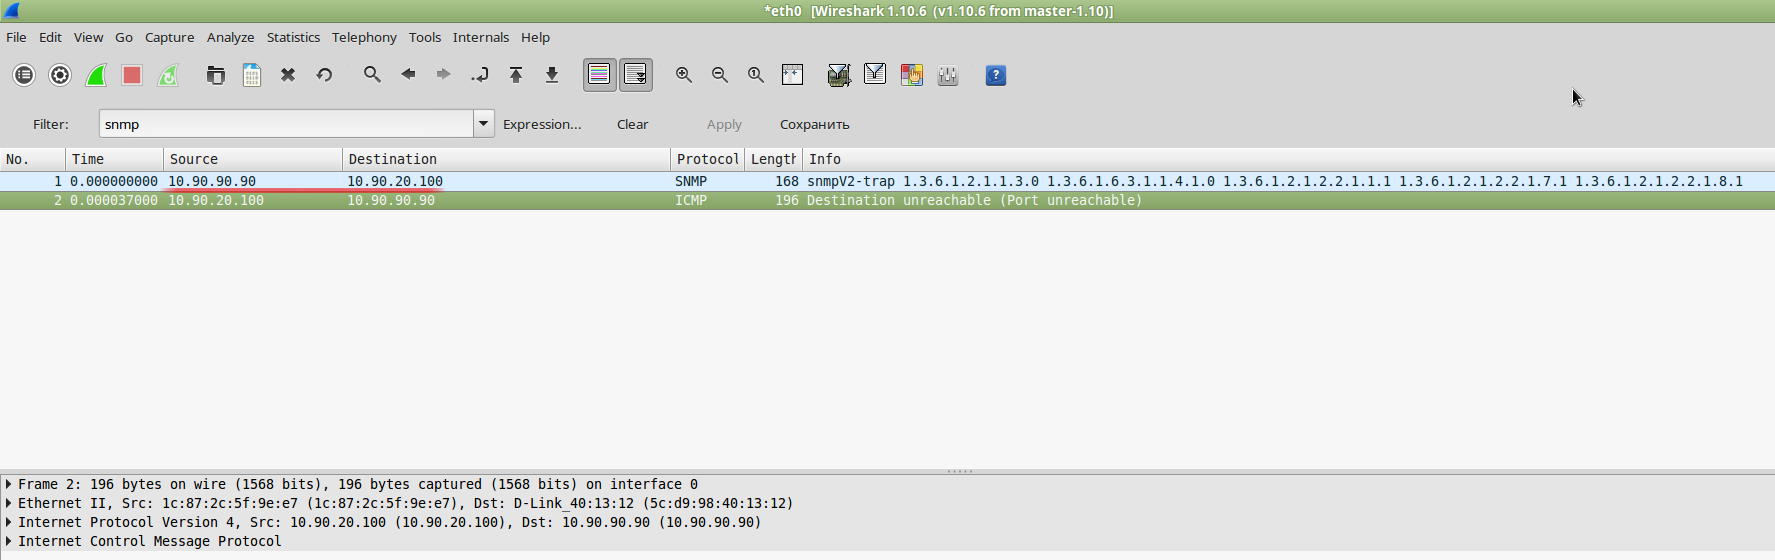The height and width of the screenshot is (560, 1775).
Task: Sort by the No. column header
Action: [33, 159]
